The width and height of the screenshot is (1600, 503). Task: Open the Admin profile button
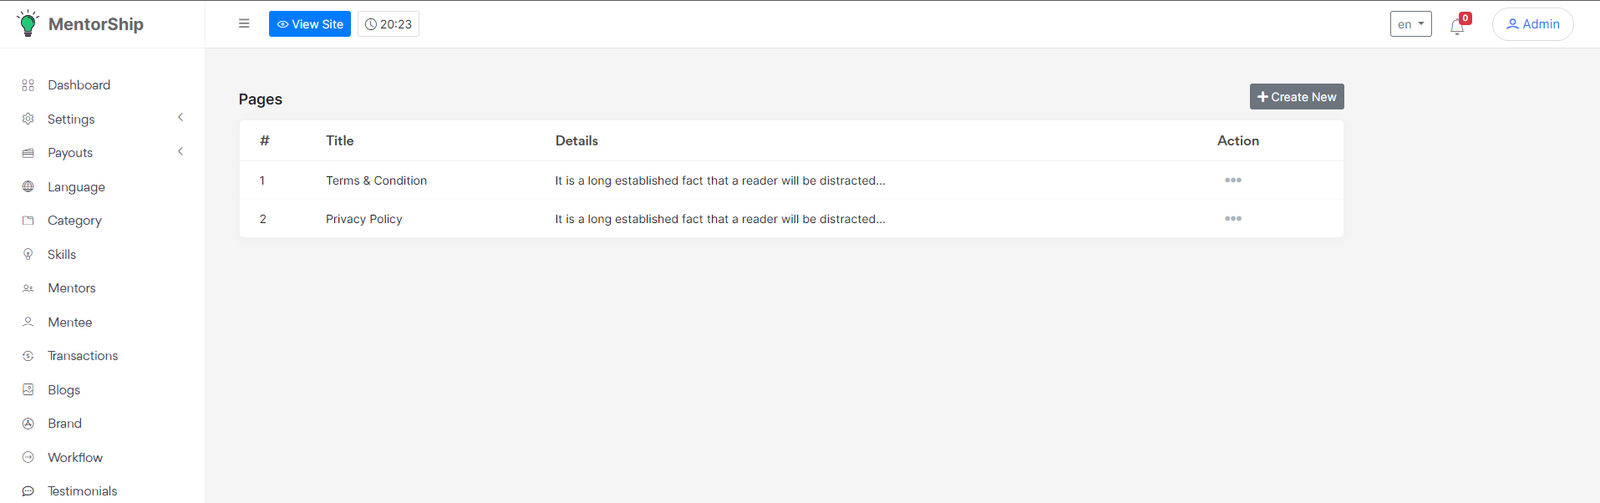click(x=1532, y=24)
